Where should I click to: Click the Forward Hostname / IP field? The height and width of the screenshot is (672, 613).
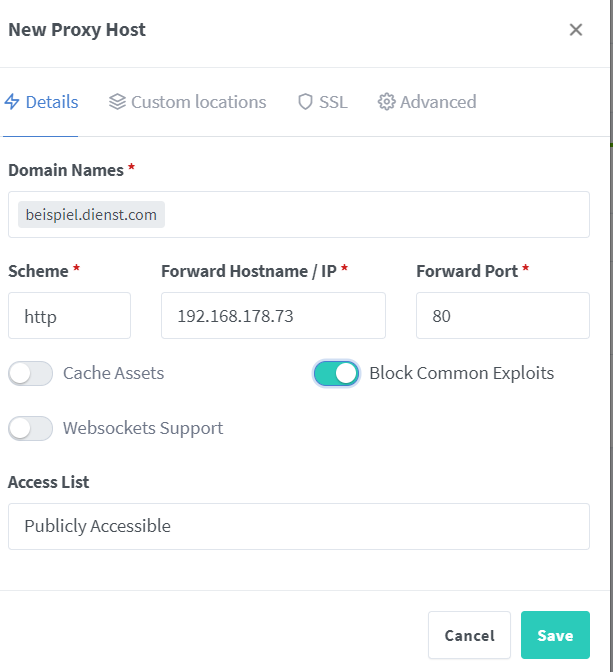tap(273, 316)
